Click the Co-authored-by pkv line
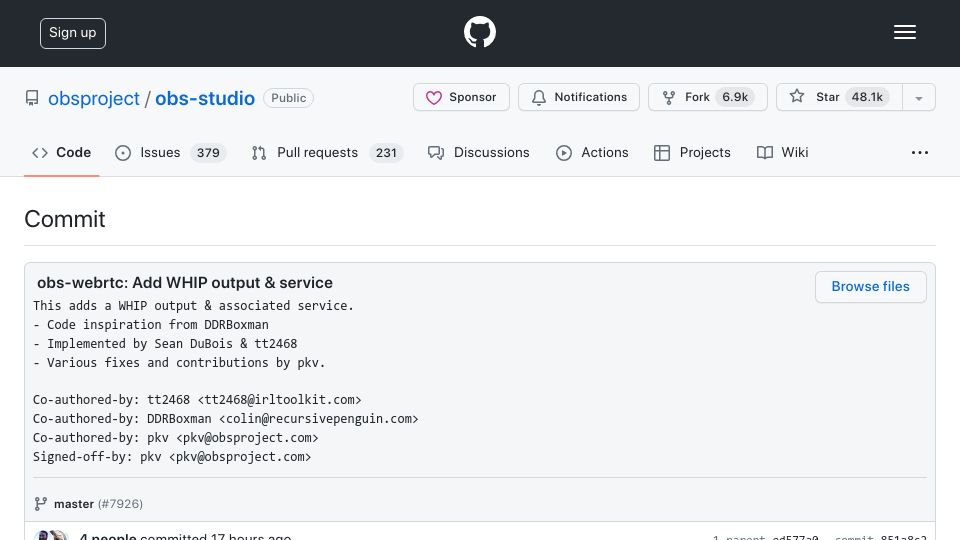 click(x=176, y=438)
